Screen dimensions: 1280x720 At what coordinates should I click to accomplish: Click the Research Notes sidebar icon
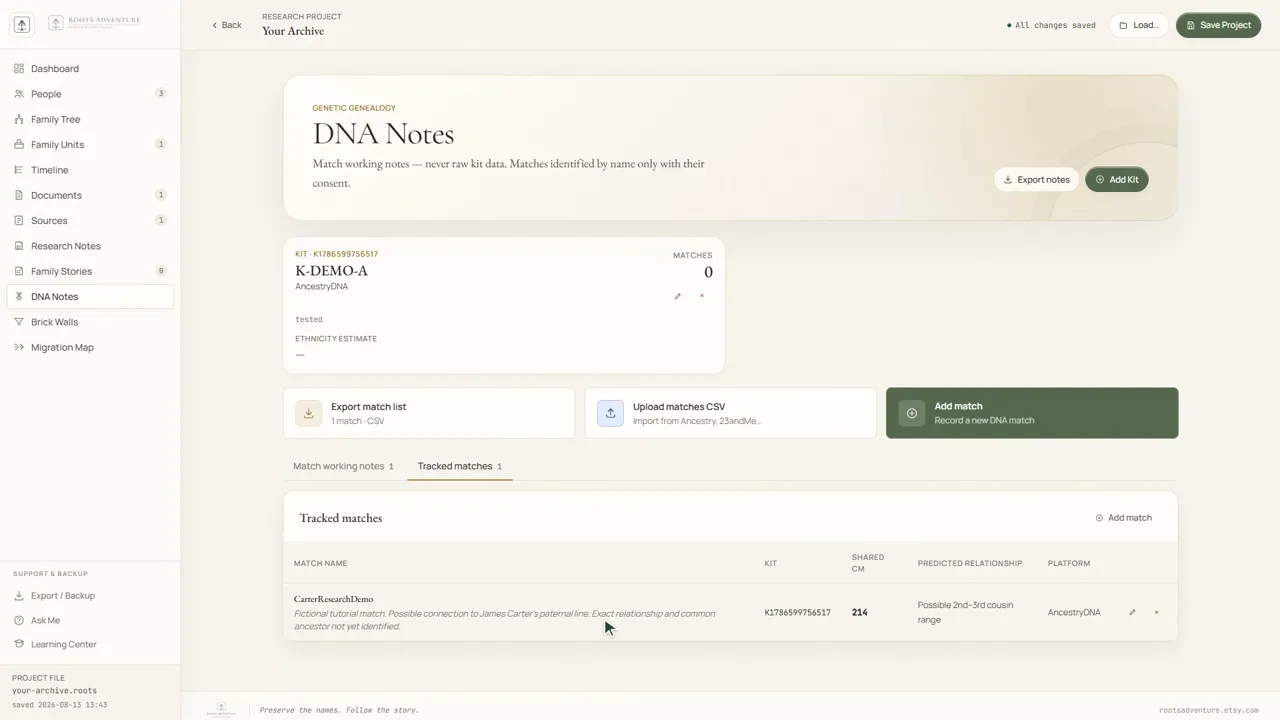[x=19, y=246]
